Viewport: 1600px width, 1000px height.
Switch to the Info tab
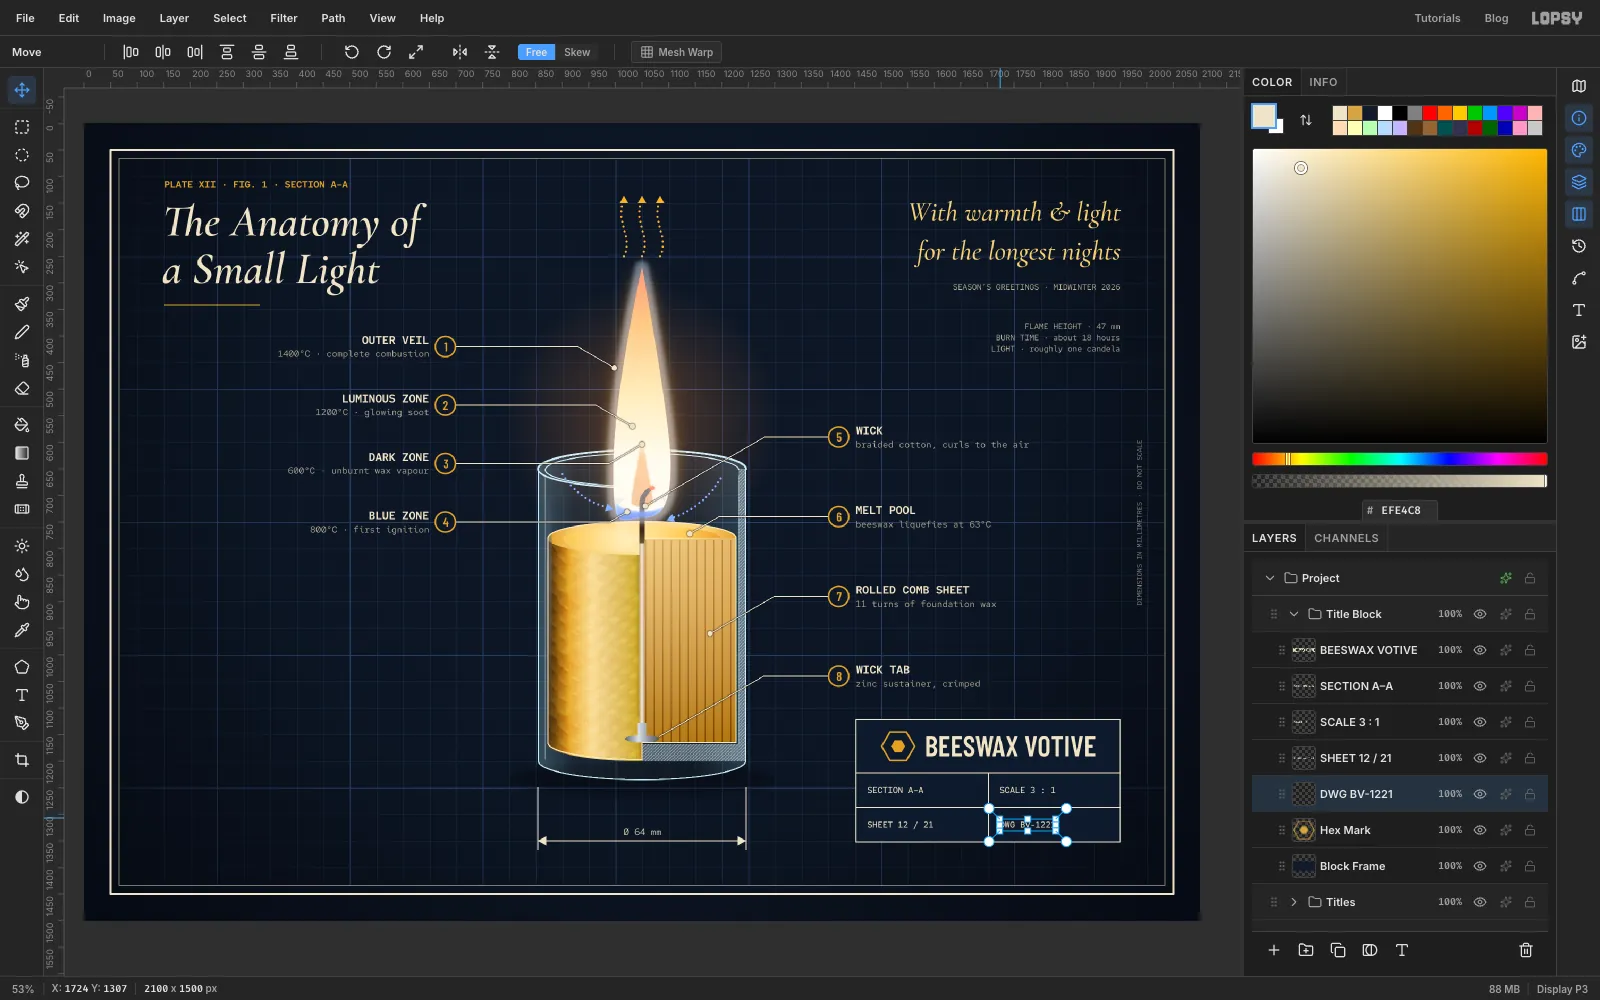click(x=1323, y=82)
